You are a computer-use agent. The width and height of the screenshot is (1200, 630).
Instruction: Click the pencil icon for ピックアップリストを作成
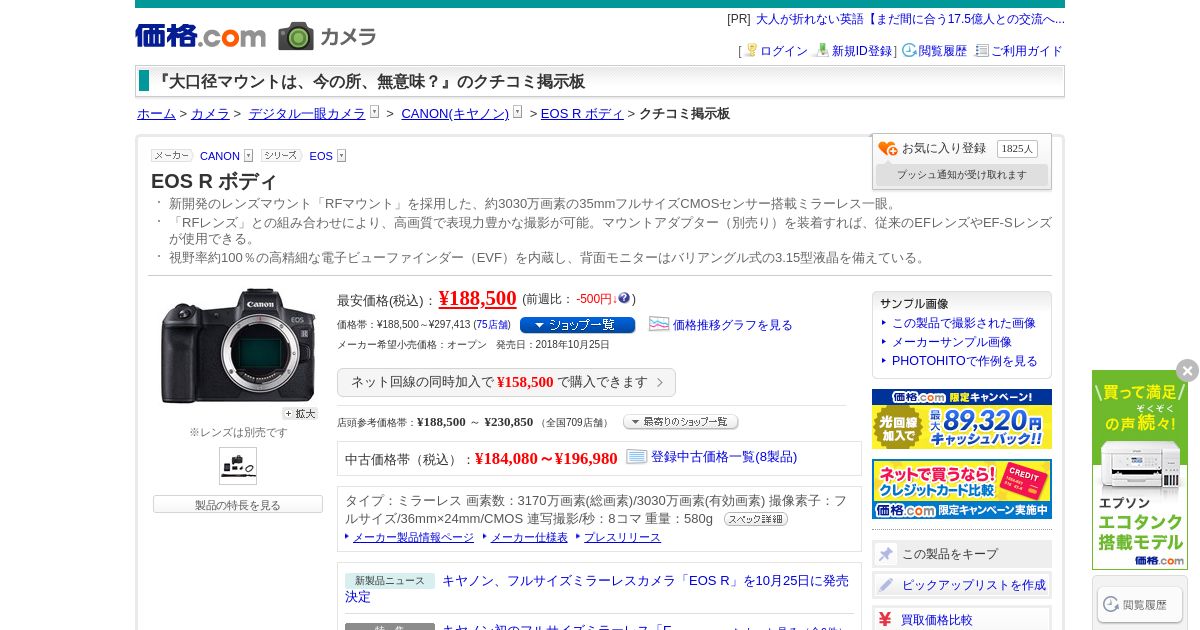click(x=886, y=585)
